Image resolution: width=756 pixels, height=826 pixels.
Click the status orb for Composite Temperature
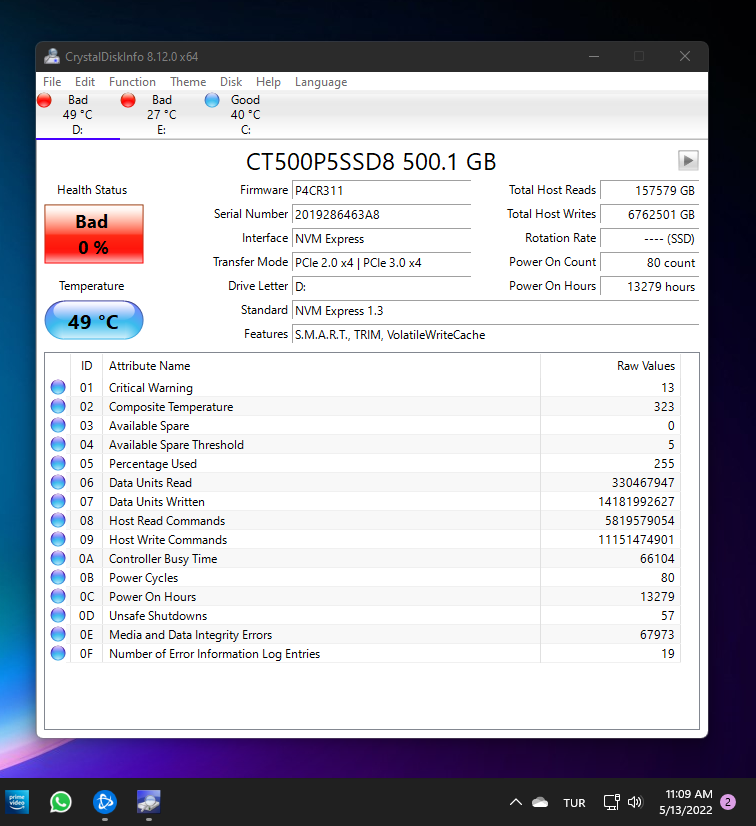tap(58, 406)
